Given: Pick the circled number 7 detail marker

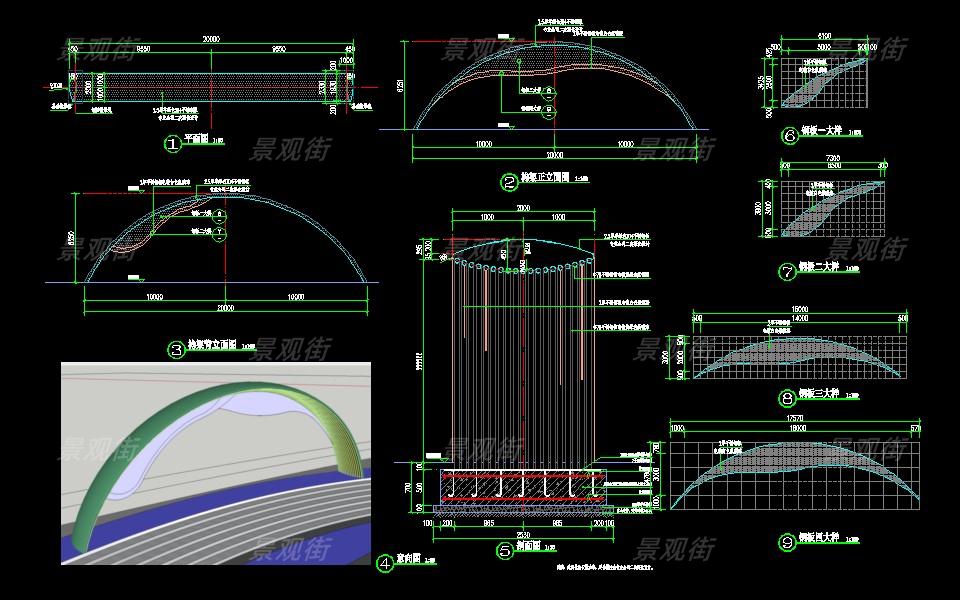Looking at the screenshot, I should [787, 271].
